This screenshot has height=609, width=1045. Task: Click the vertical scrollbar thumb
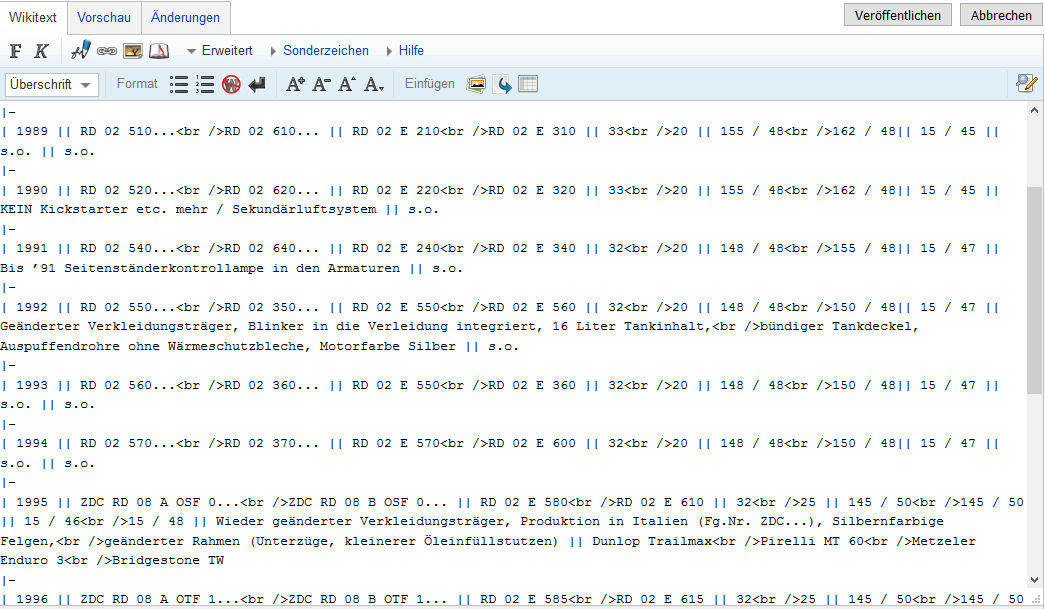[1034, 290]
